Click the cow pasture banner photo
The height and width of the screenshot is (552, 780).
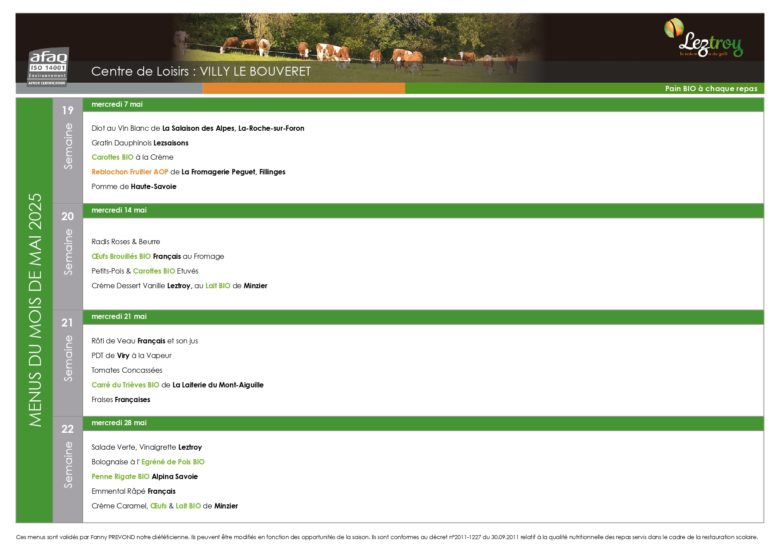[356, 47]
